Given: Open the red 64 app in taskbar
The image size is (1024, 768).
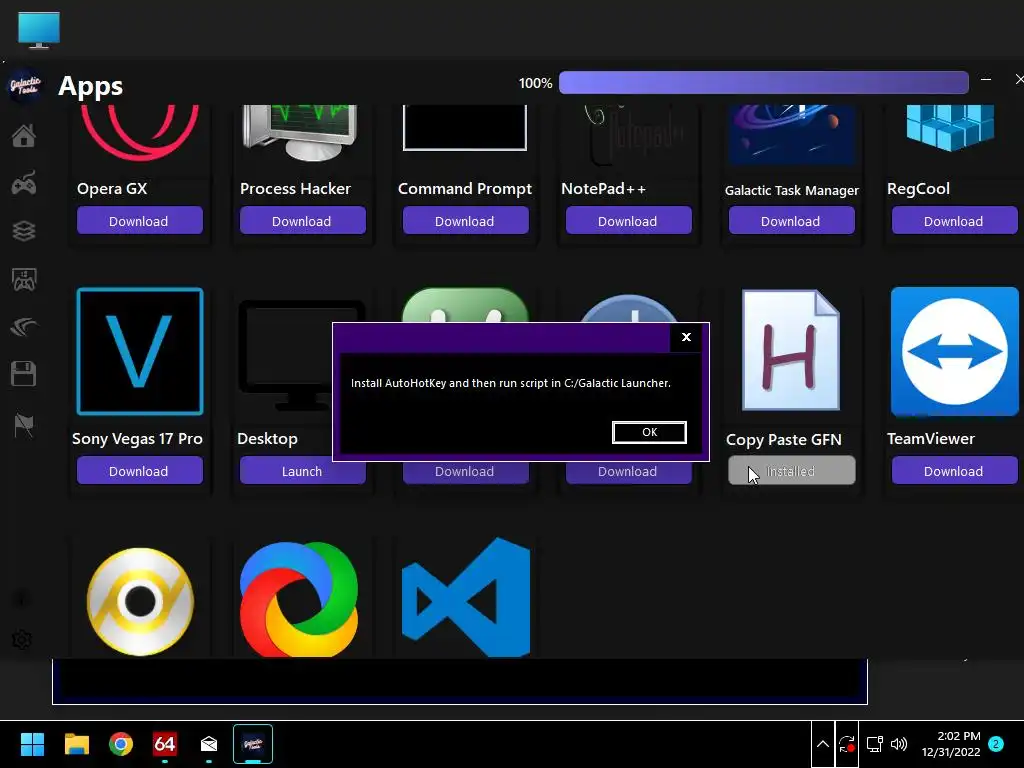Looking at the screenshot, I should 165,744.
